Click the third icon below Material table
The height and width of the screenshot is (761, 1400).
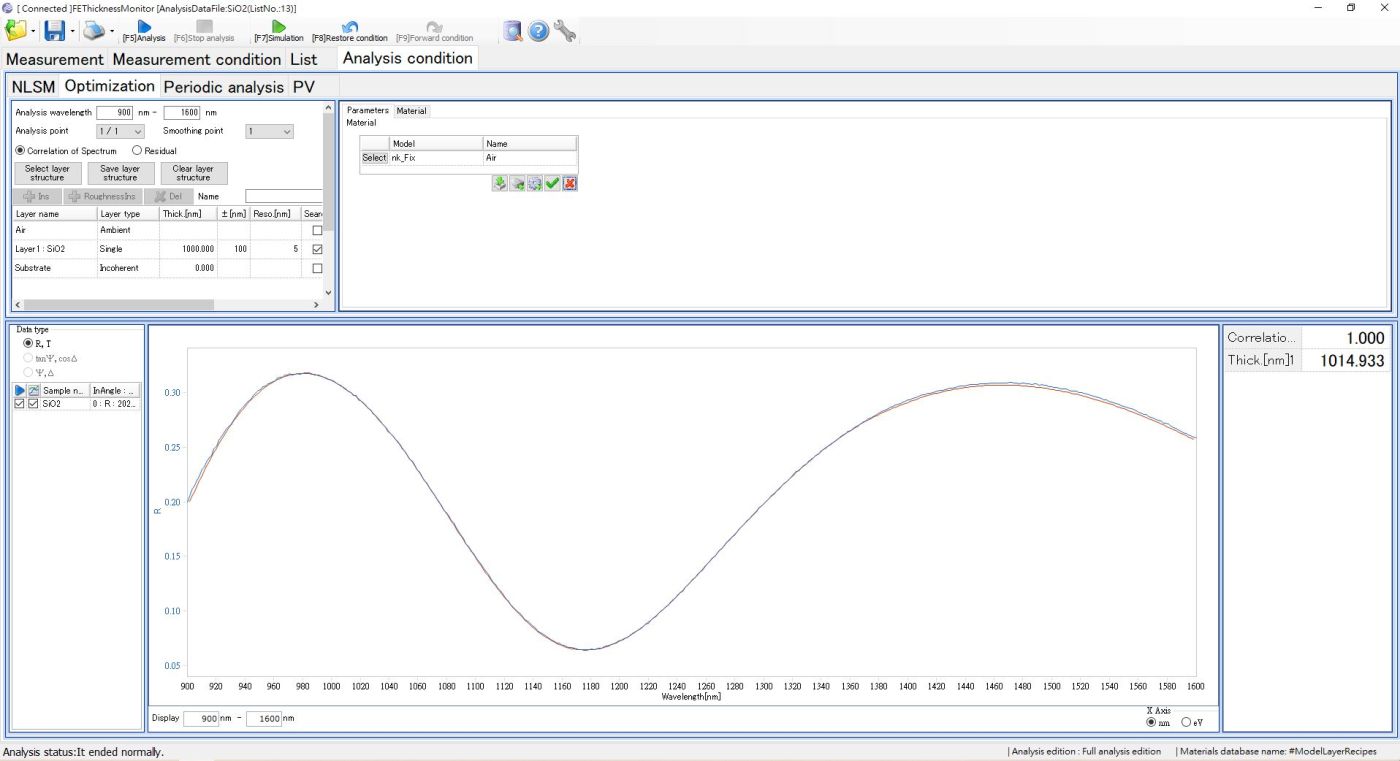(535, 183)
